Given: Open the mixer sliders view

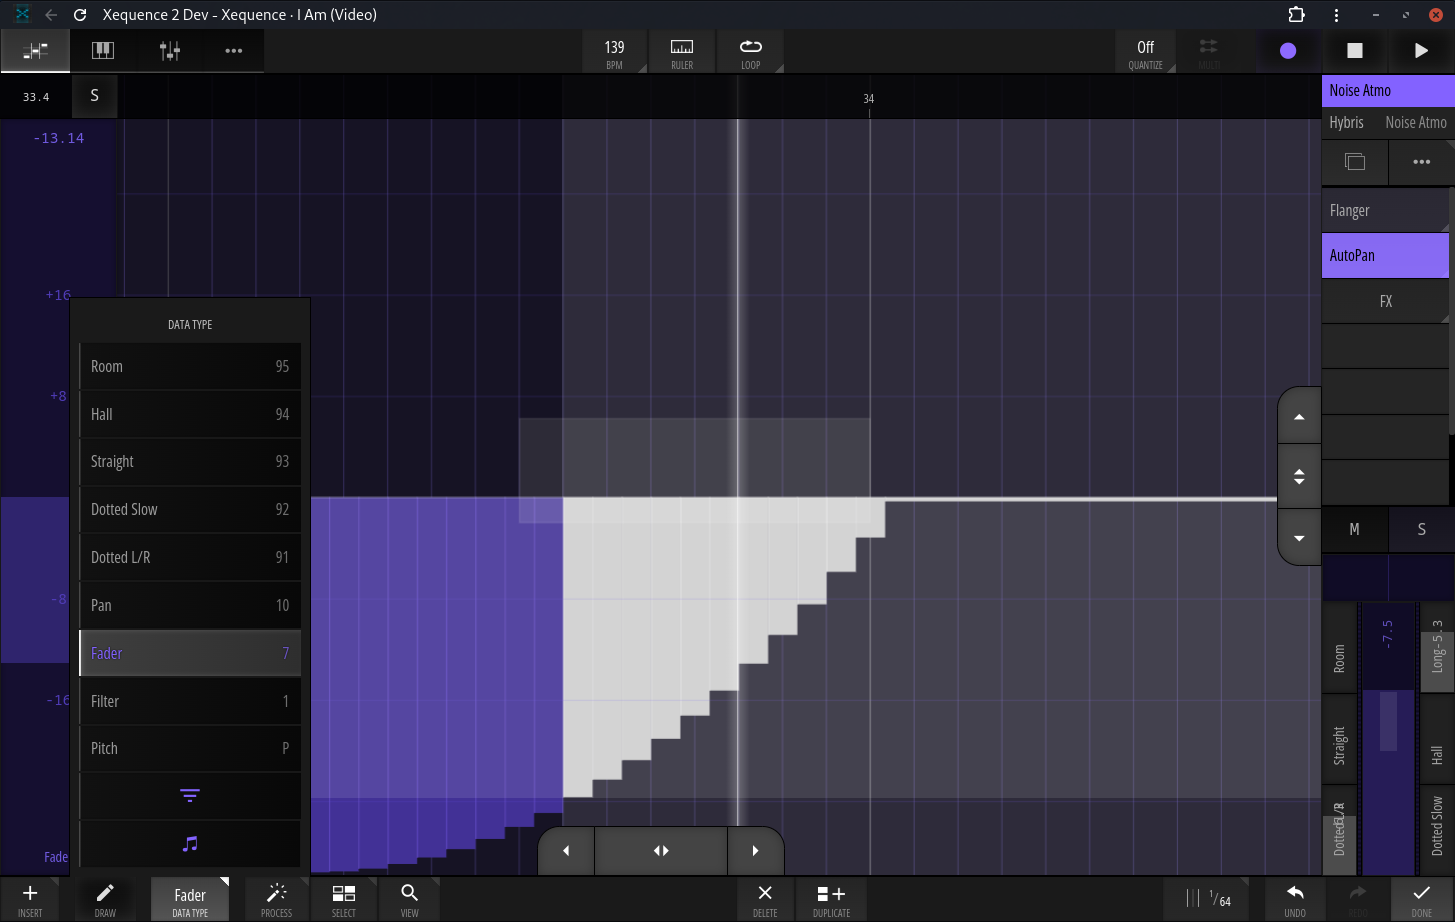Looking at the screenshot, I should coord(170,51).
